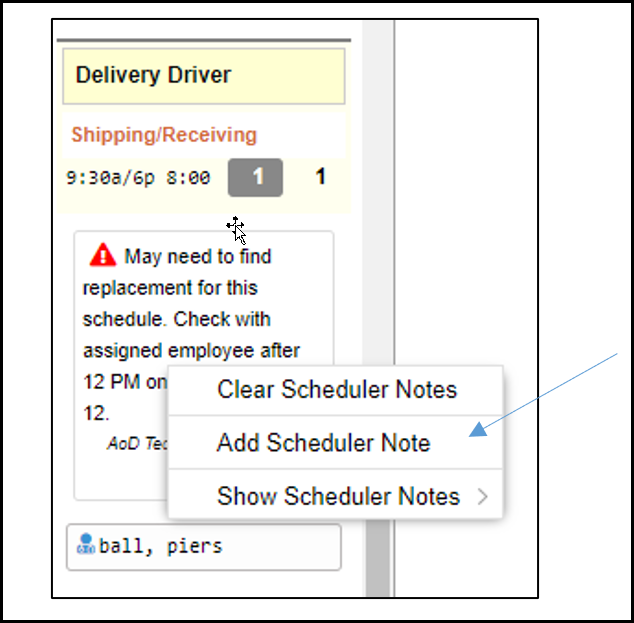Click the dark gray divider bar above Delivery Driver
The image size is (634, 623).
click(204, 40)
